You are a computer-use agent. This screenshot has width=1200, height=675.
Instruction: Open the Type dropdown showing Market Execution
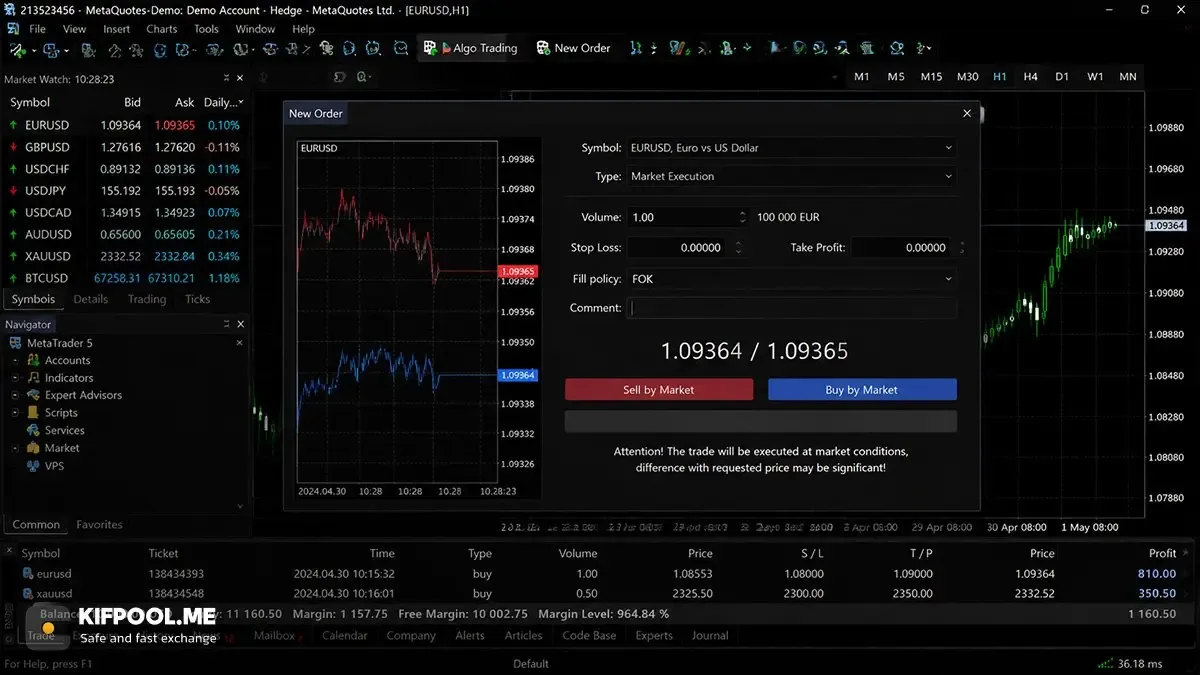tap(791, 176)
